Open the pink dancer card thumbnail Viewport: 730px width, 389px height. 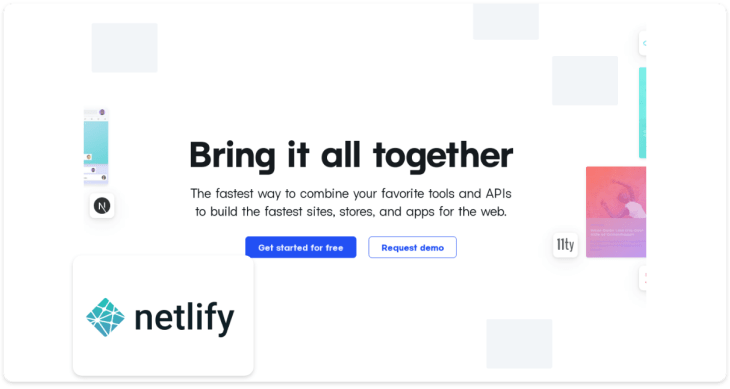tap(616, 212)
